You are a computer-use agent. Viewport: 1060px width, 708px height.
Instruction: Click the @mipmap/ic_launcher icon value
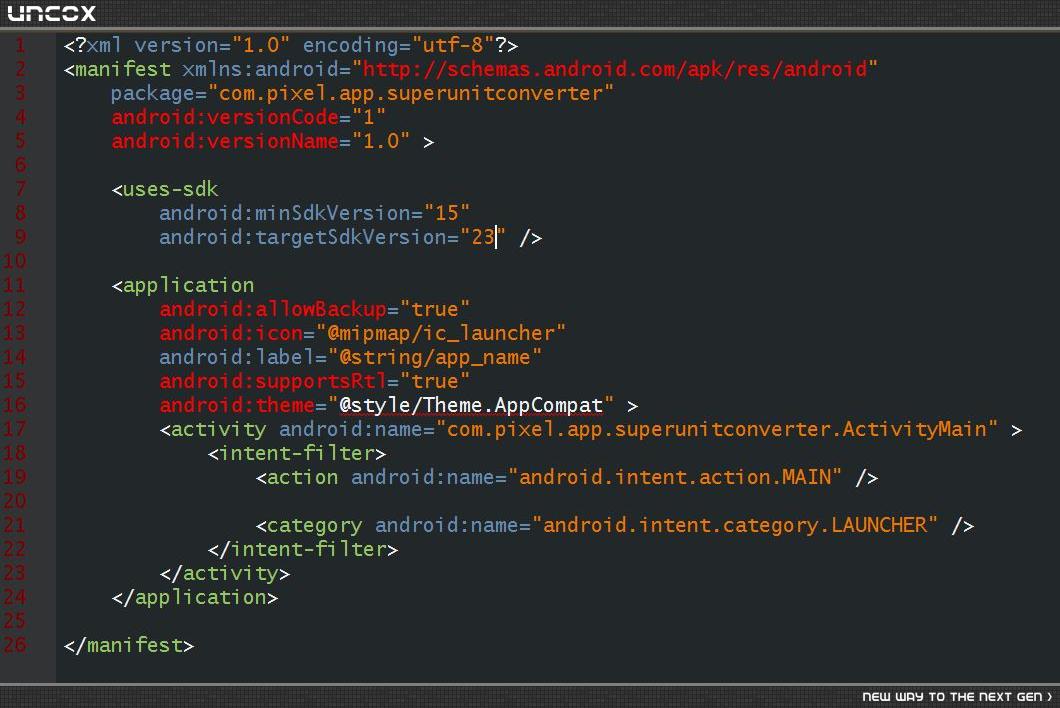[441, 333]
